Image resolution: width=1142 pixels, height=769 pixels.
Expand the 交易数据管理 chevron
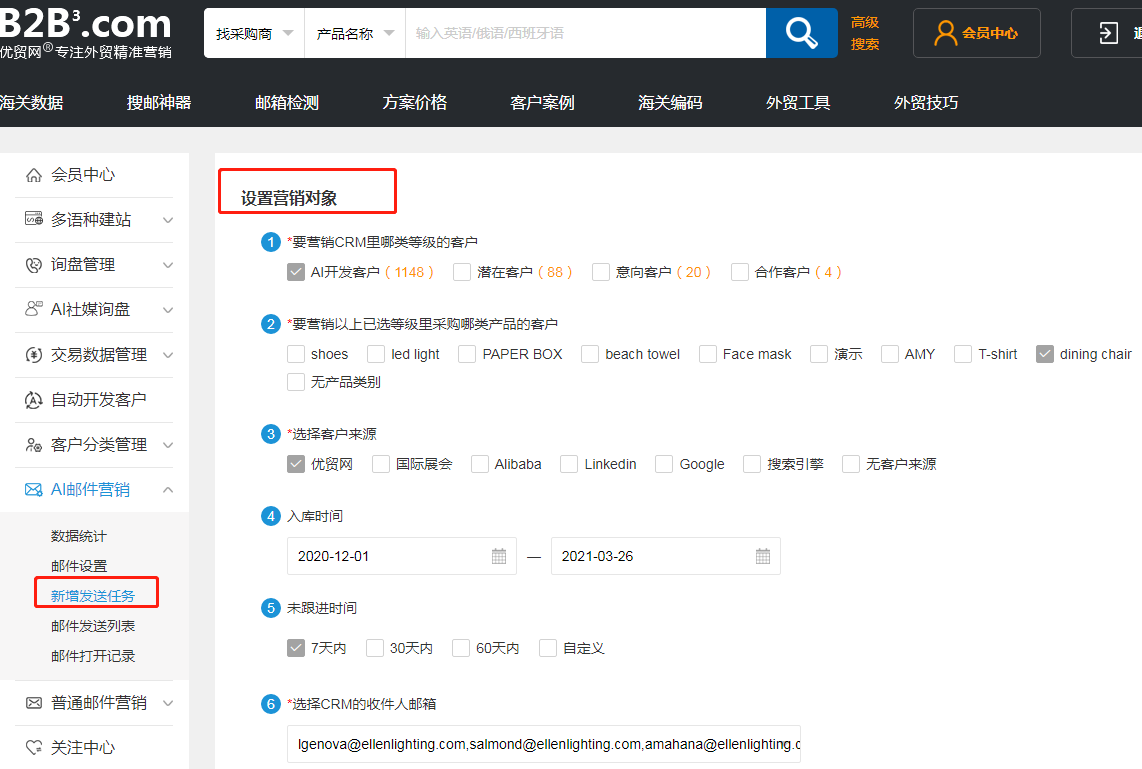(168, 355)
